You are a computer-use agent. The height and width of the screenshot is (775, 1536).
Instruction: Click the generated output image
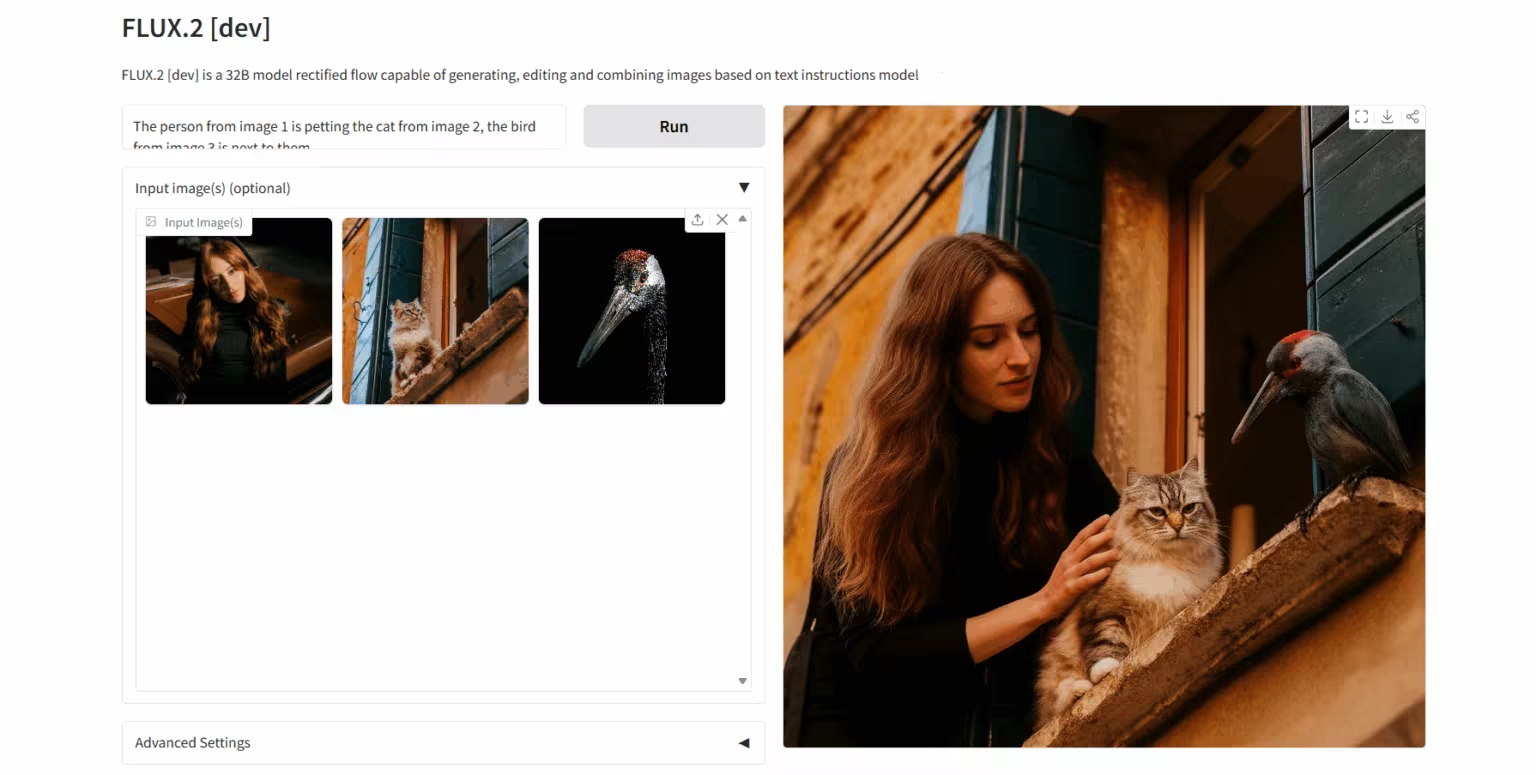(x=1103, y=427)
